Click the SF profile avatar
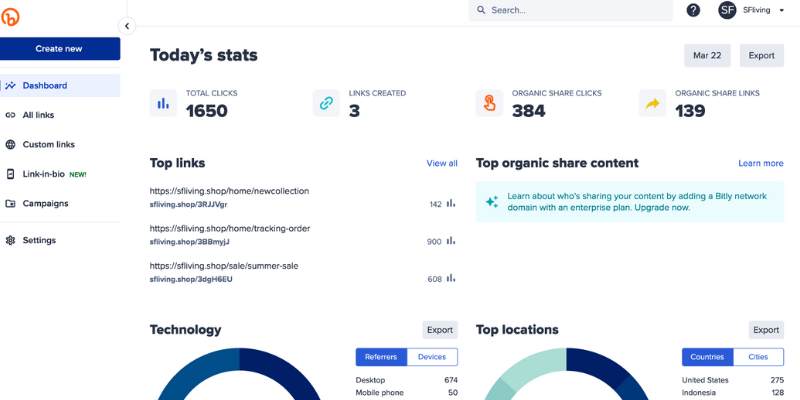This screenshot has height=400, width=800. point(727,10)
